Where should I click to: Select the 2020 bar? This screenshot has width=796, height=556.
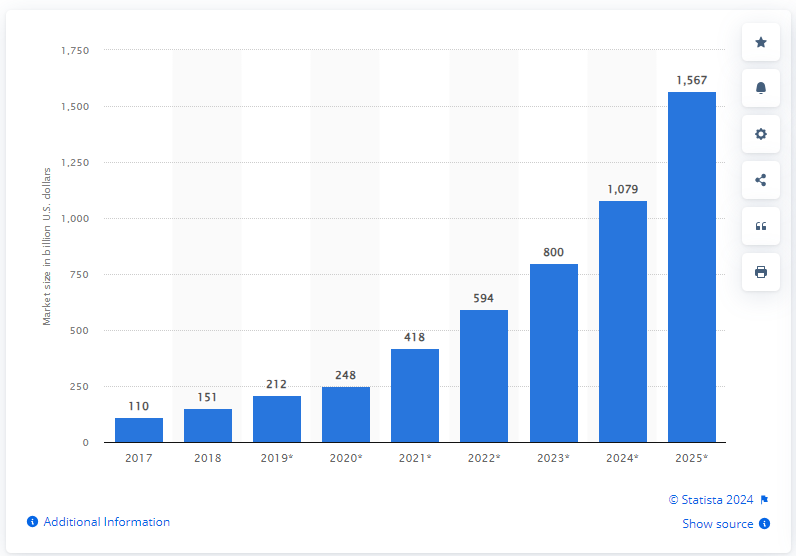click(346, 414)
